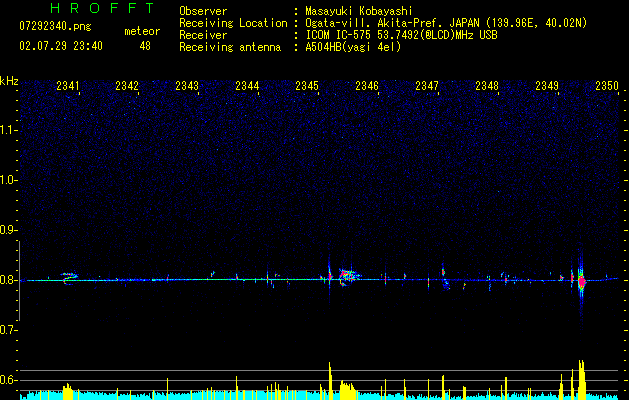Click the Receiver label
This screenshot has width=629, height=400.
[203, 35]
